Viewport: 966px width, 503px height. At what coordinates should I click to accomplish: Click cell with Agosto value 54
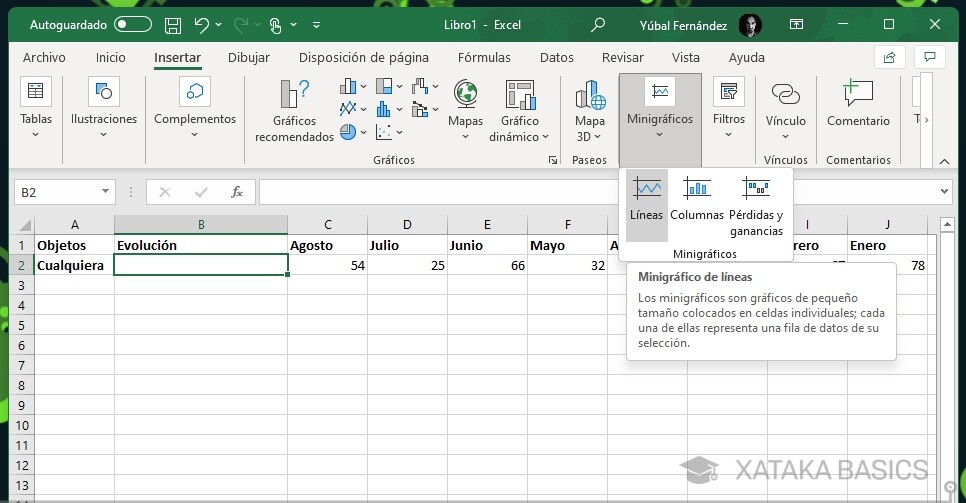pos(328,266)
